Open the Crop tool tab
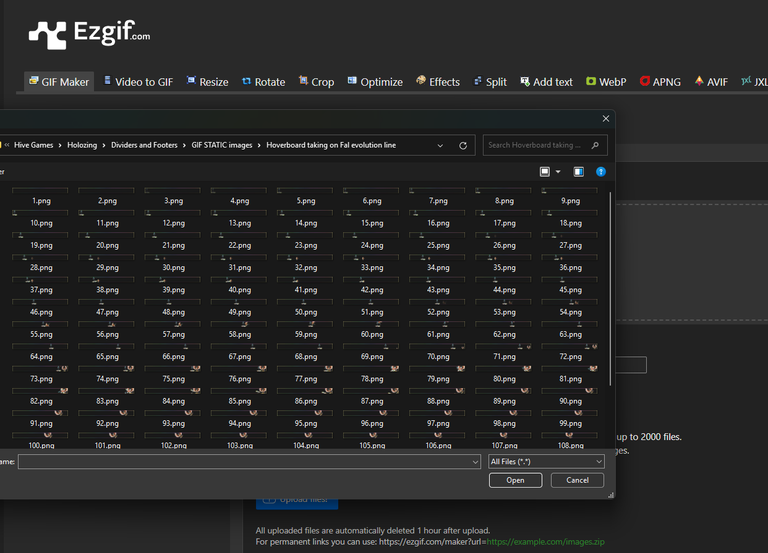768x553 pixels. [x=316, y=82]
